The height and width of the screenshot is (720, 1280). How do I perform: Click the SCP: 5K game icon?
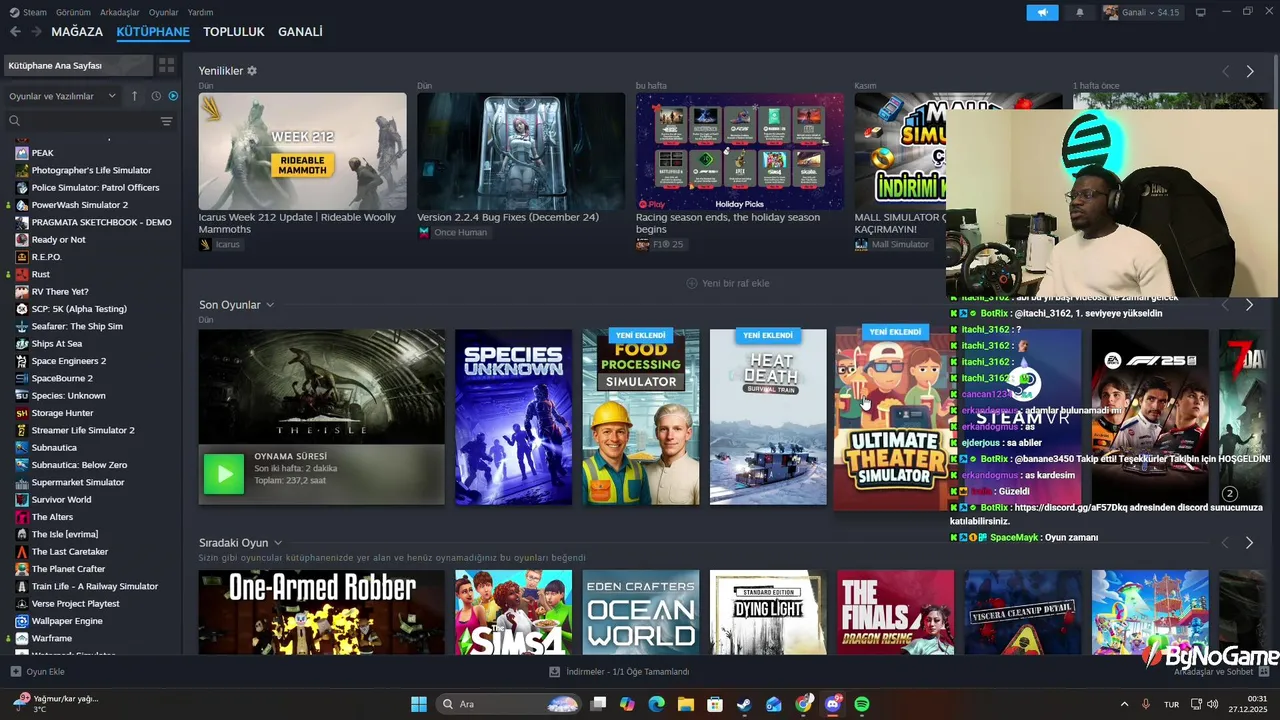point(22,309)
